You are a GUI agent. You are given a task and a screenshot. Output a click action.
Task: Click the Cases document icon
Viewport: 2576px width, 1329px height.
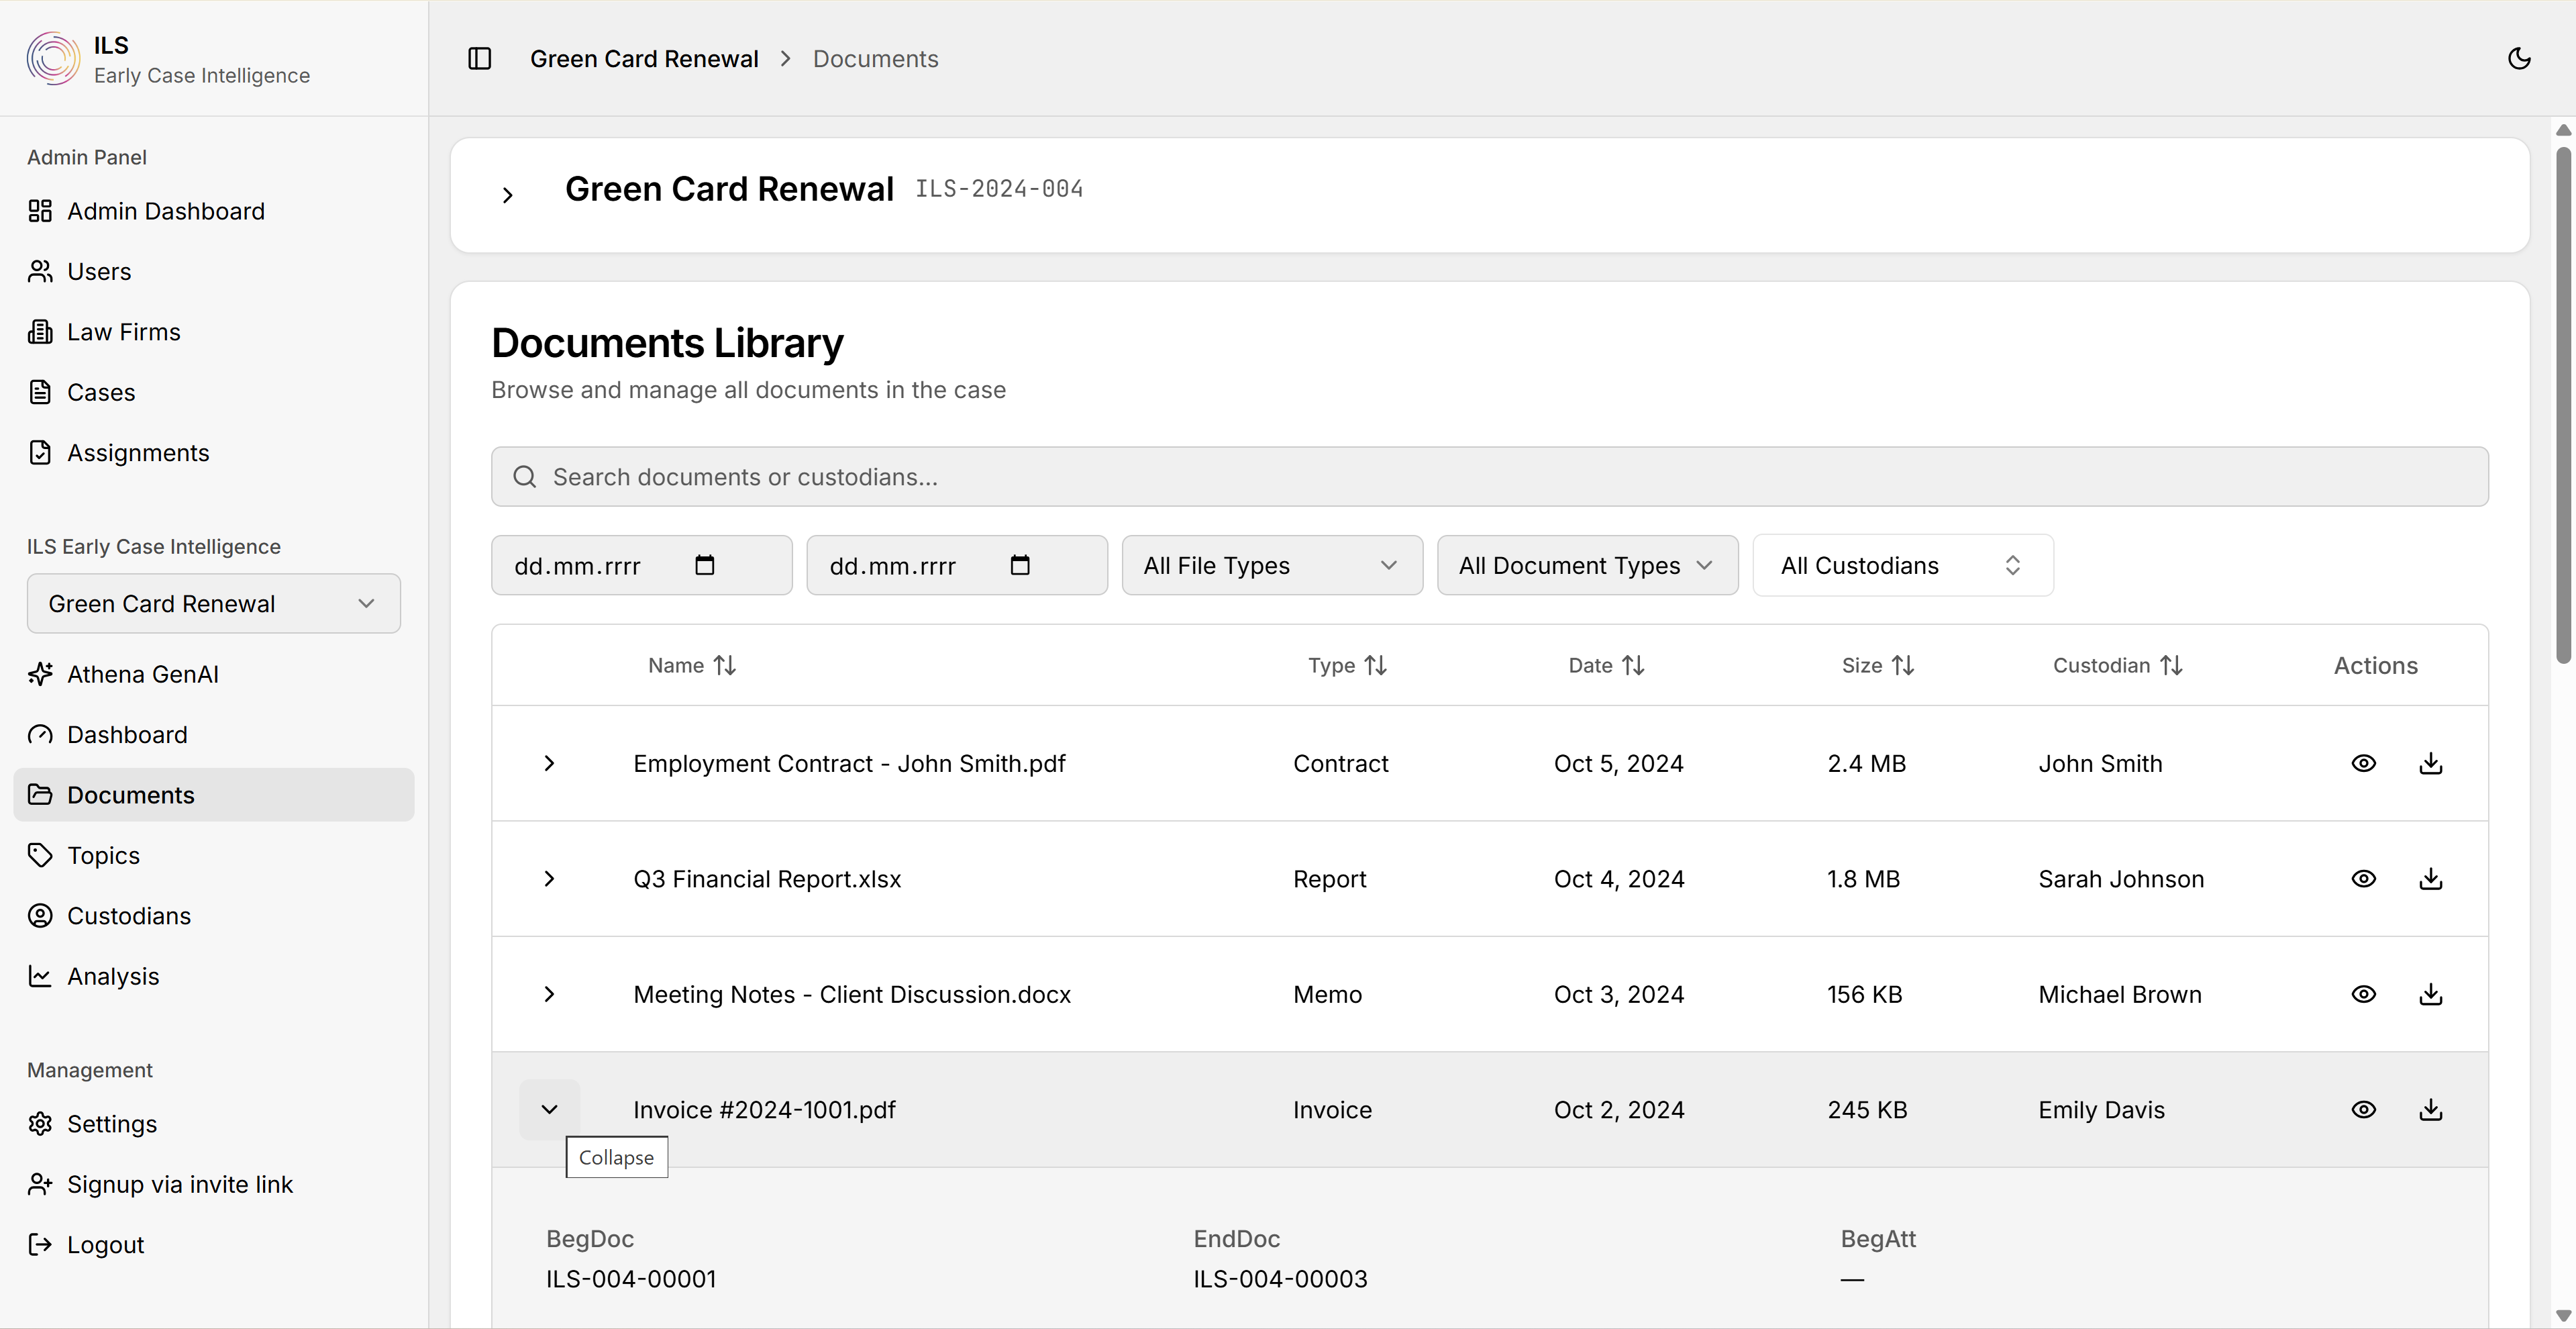point(40,392)
